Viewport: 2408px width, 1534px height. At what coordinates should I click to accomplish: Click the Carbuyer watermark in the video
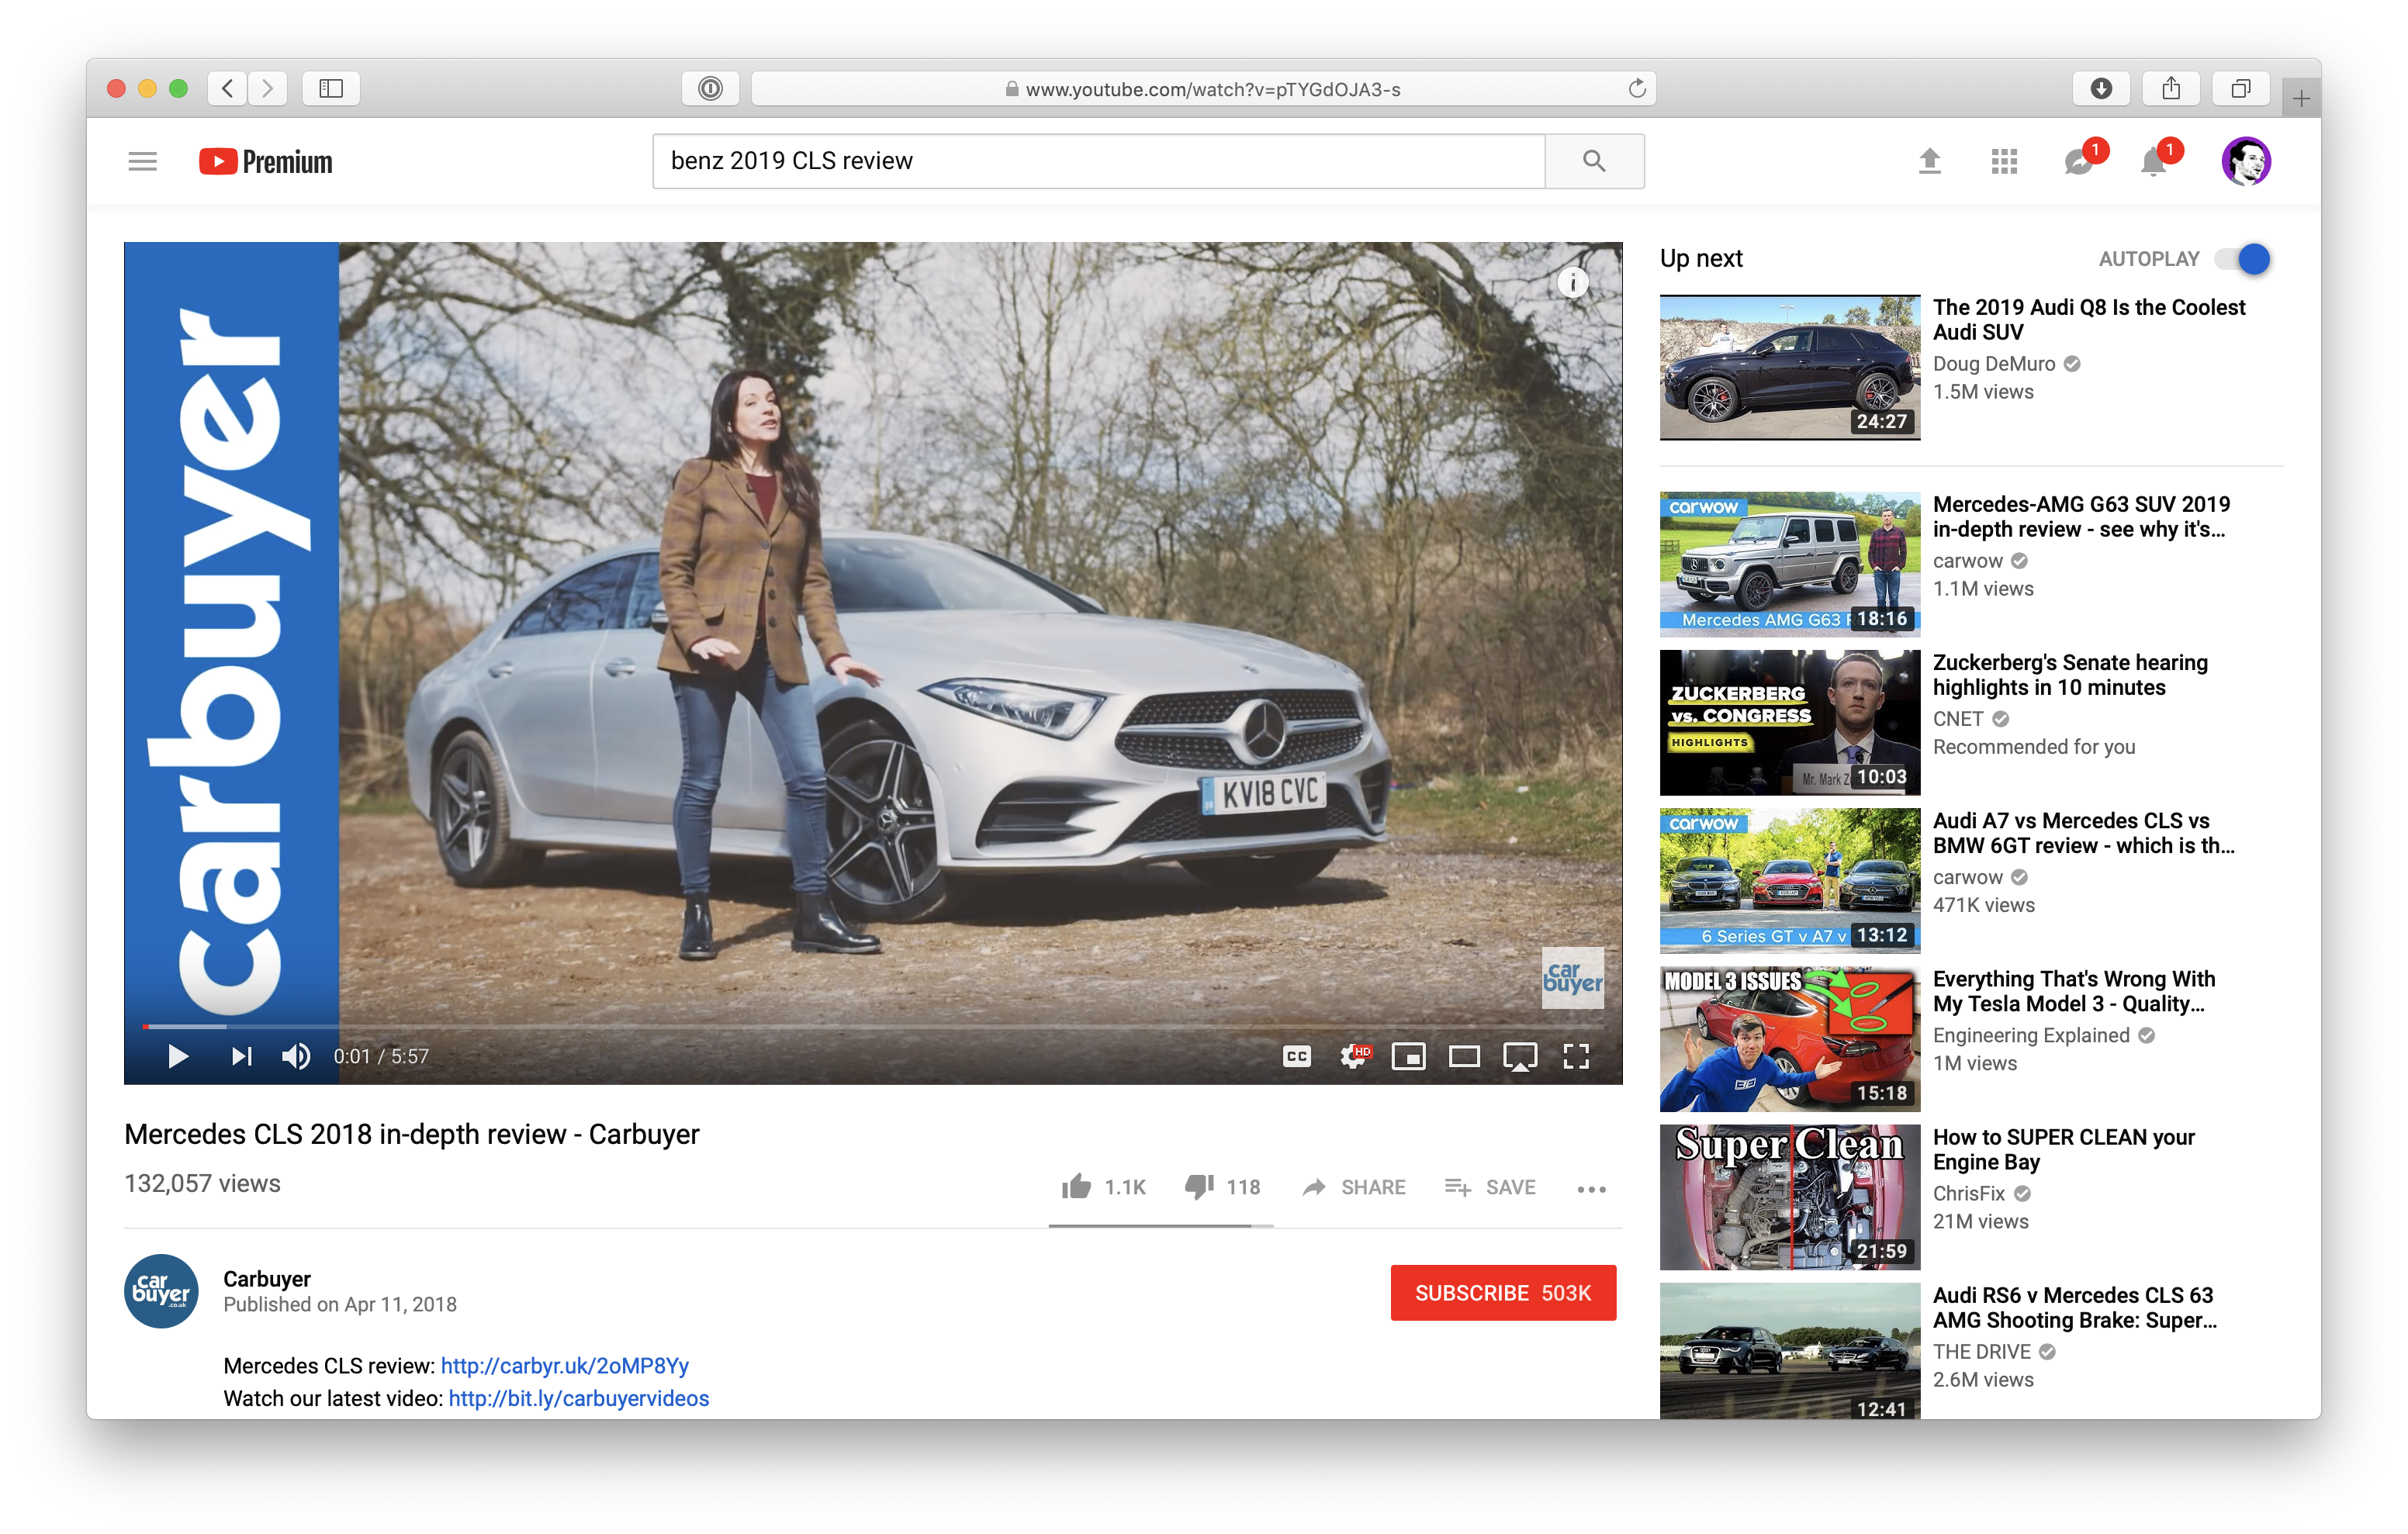1573,978
